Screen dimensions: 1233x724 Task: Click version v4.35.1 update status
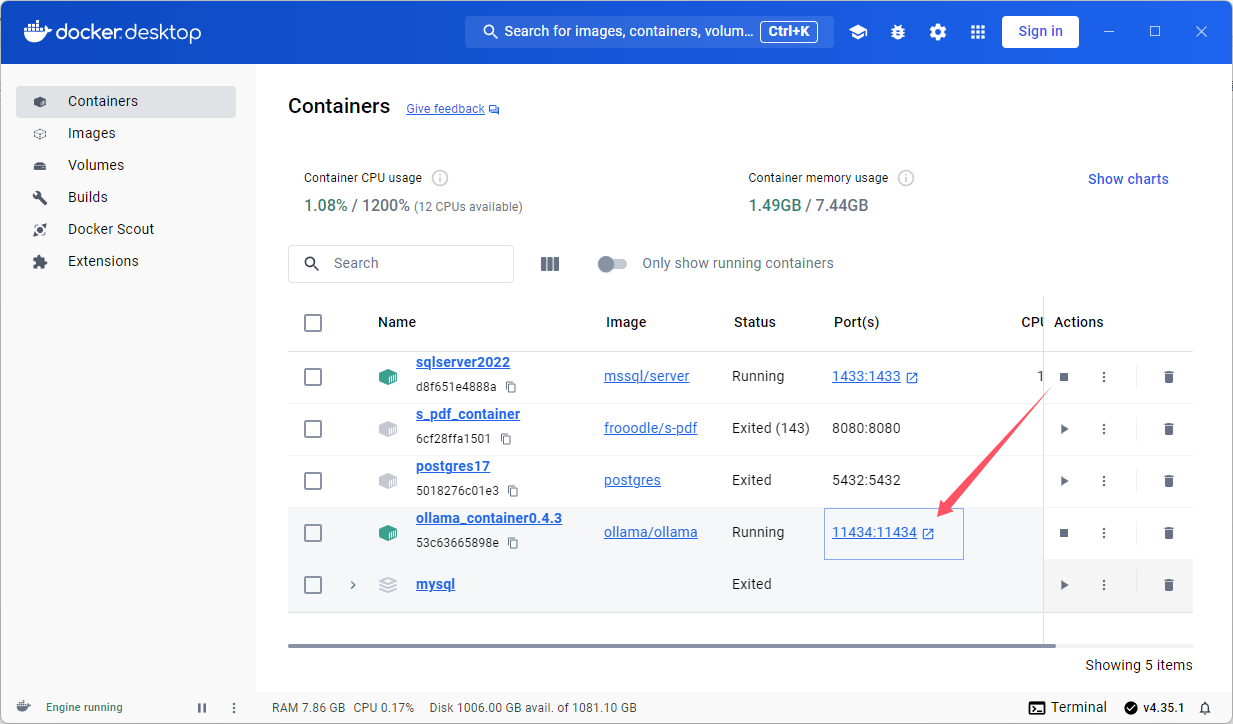(1154, 708)
